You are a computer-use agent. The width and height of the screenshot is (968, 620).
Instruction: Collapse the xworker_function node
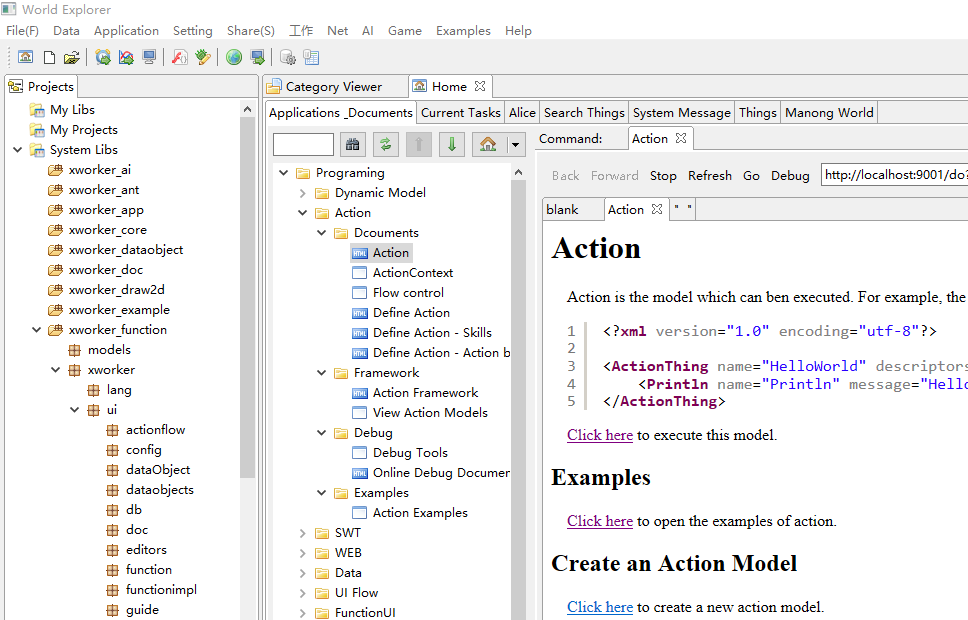coord(36,330)
